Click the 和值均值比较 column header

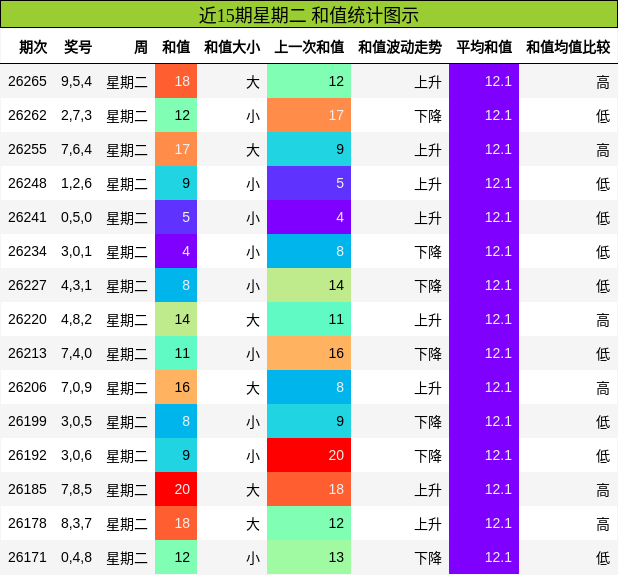[x=568, y=47]
